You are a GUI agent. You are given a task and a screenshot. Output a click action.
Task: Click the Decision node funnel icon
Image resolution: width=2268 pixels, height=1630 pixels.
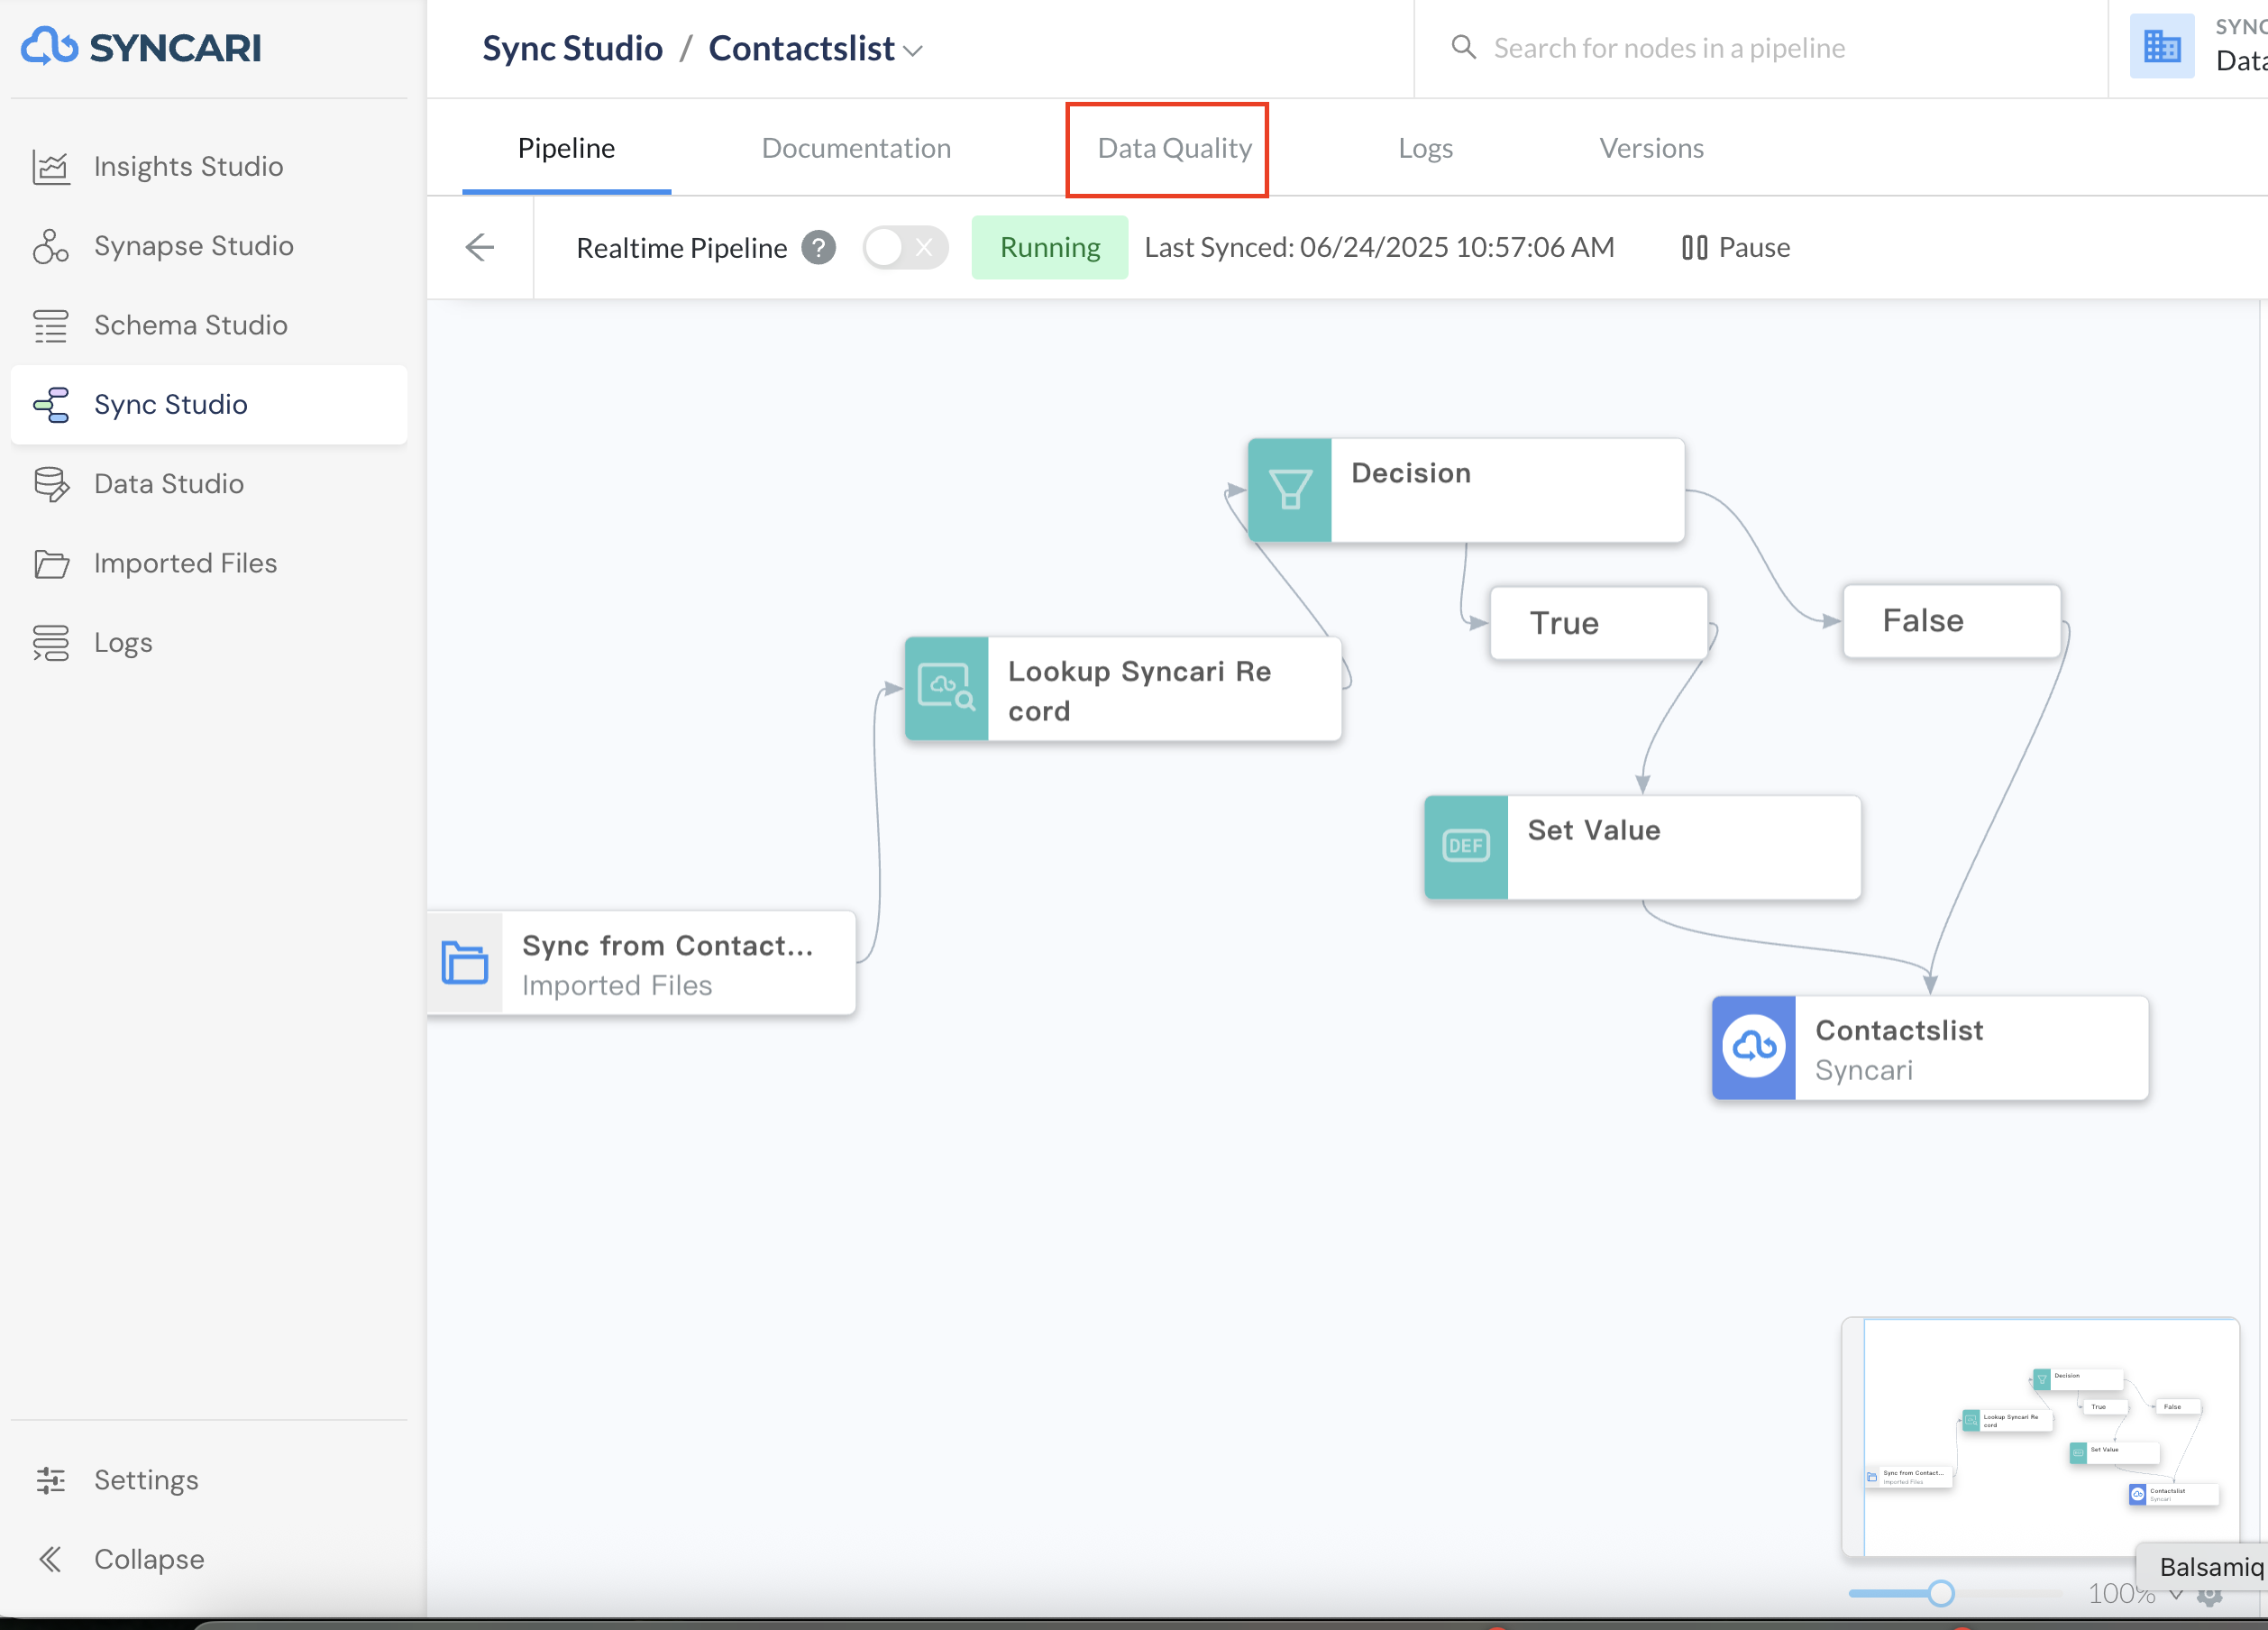point(1289,490)
